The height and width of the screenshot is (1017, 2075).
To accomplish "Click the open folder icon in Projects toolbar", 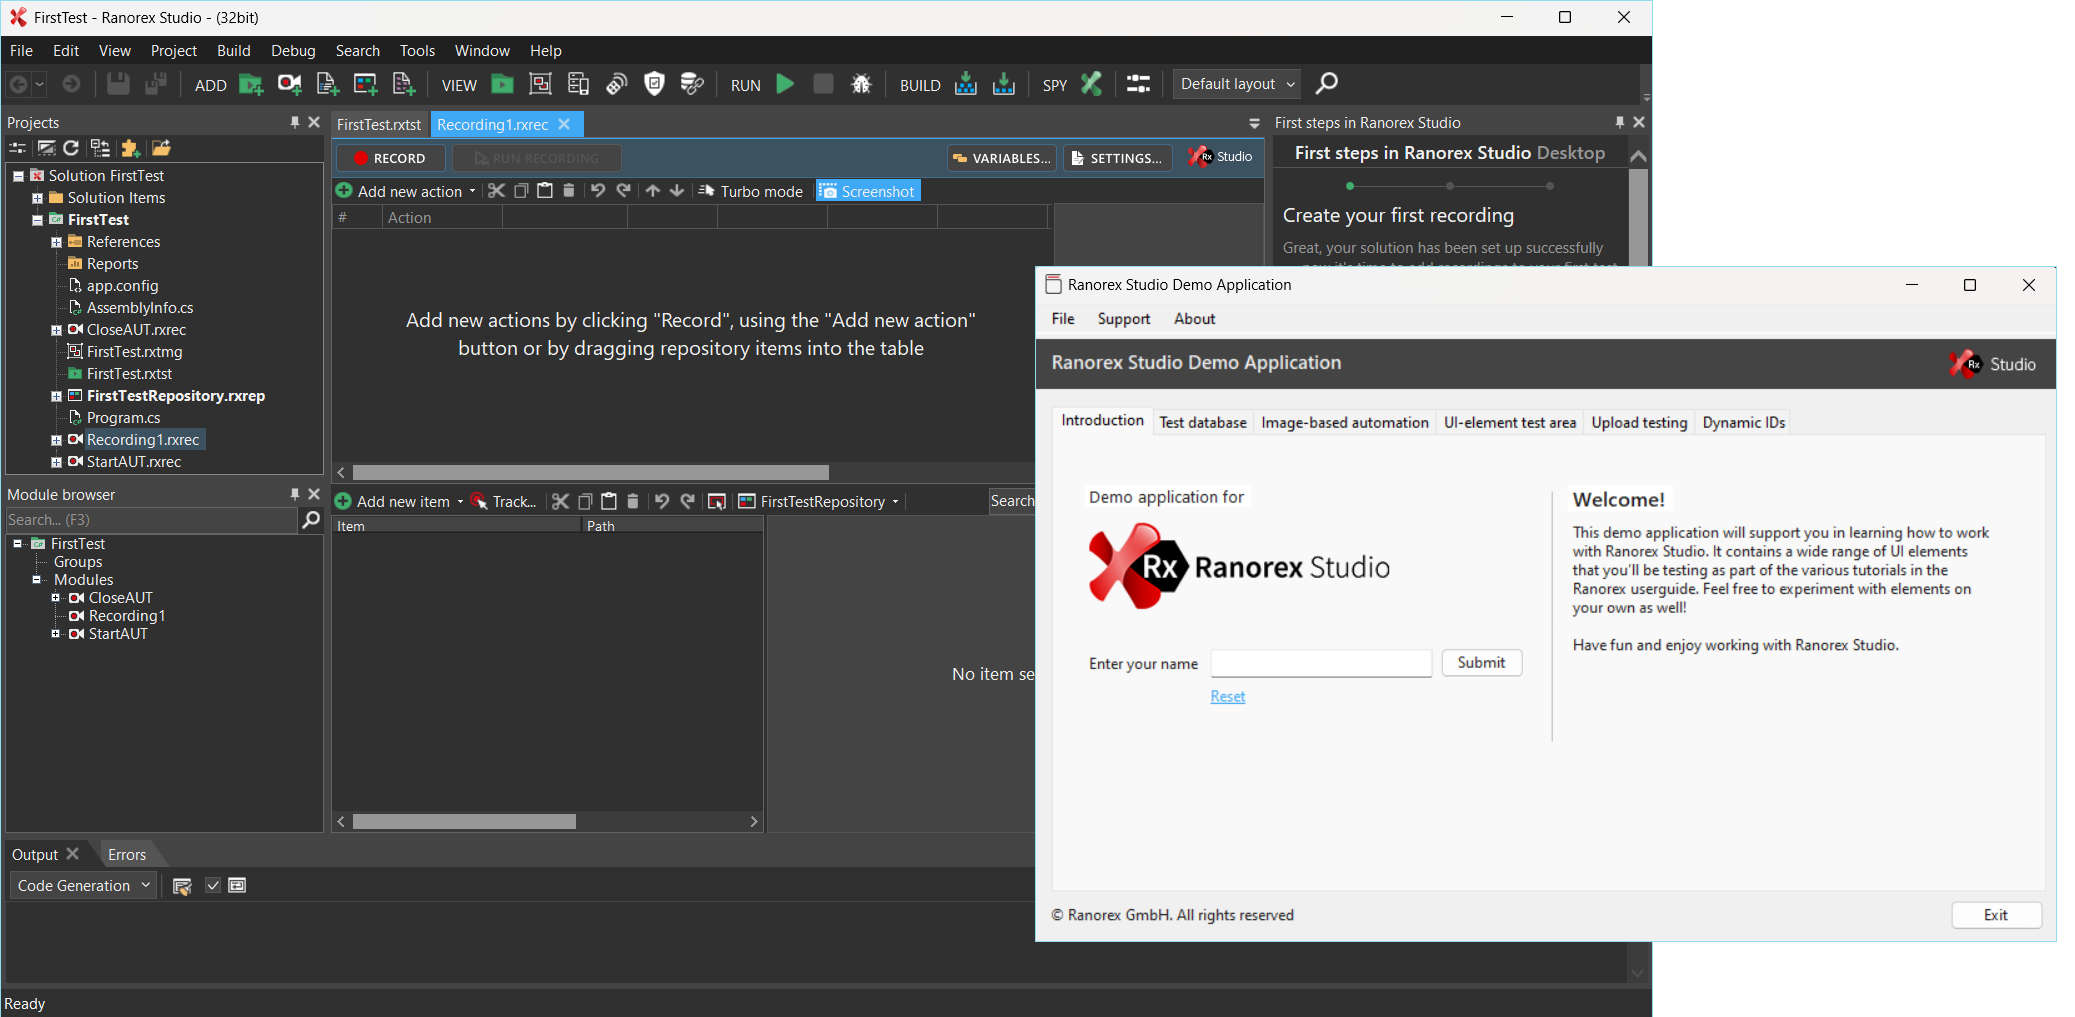I will pos(161,148).
